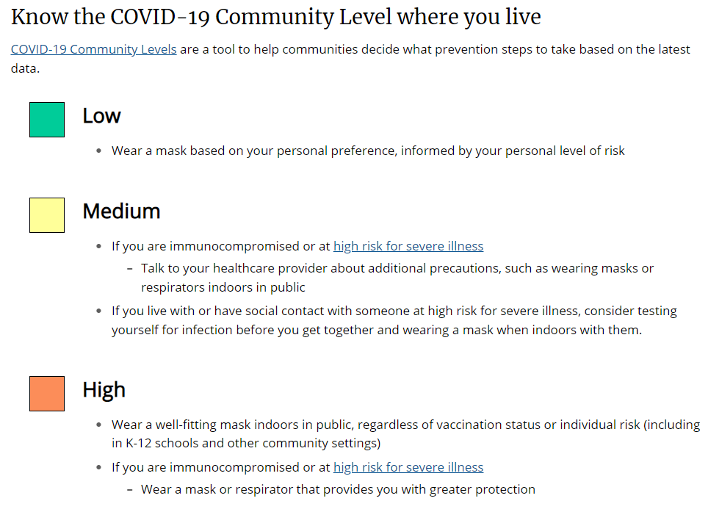Click the green Low level color swatch
The height and width of the screenshot is (512, 708).
click(47, 120)
